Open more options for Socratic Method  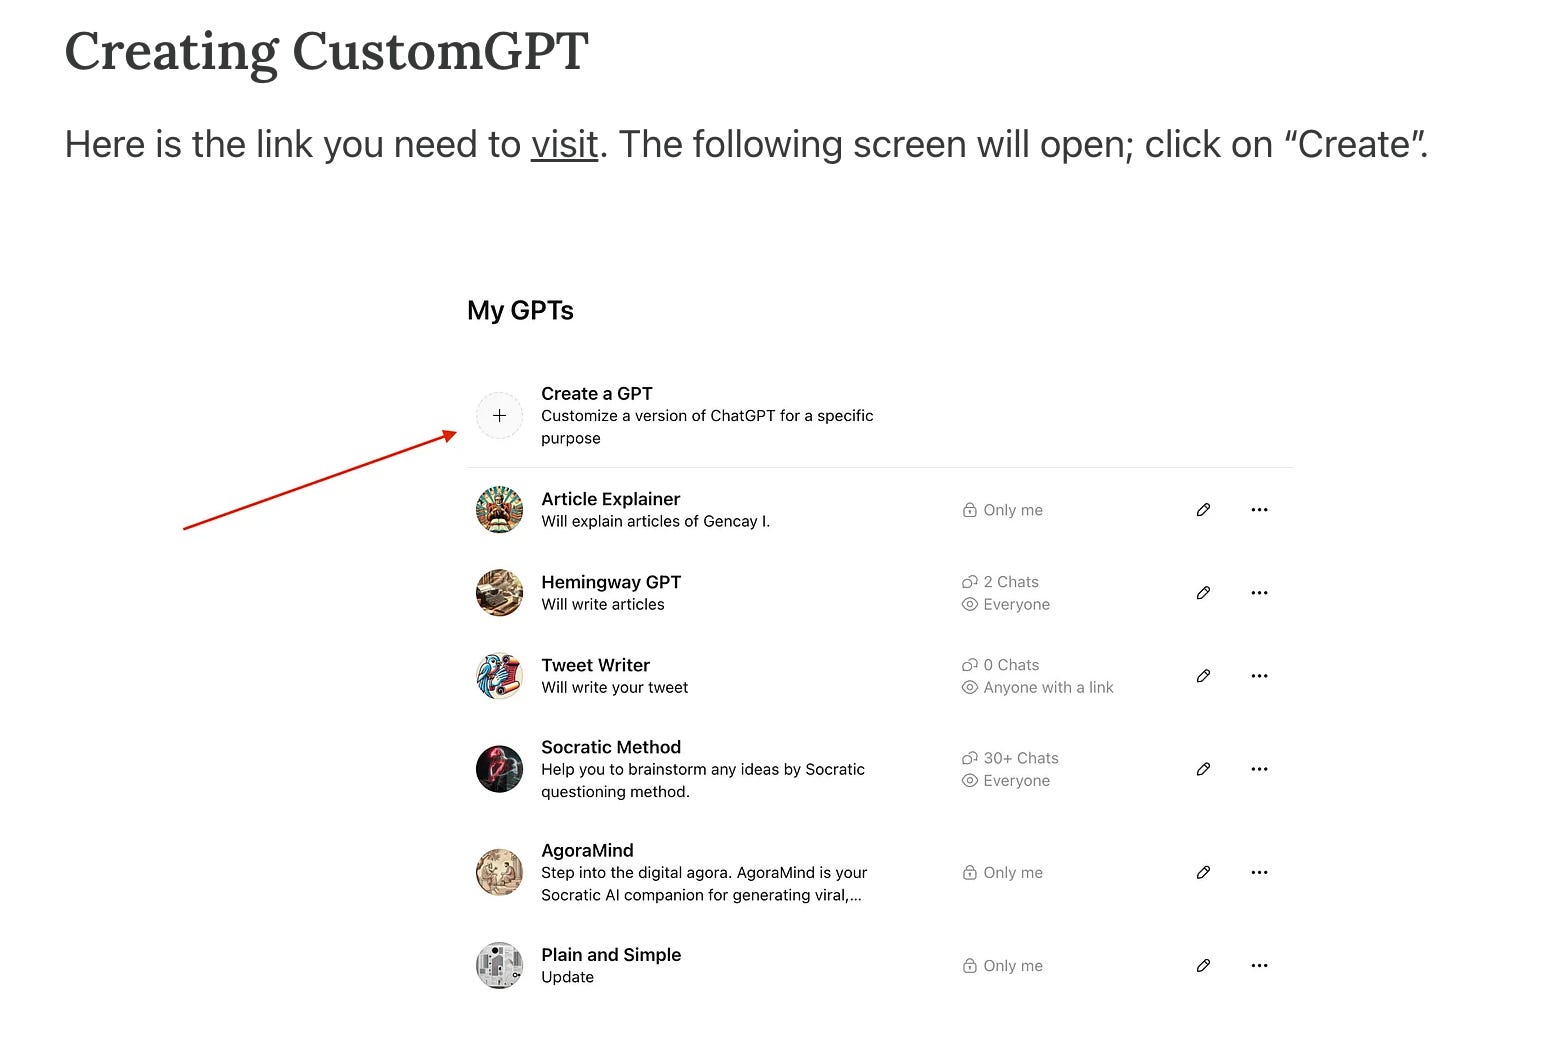click(x=1259, y=769)
